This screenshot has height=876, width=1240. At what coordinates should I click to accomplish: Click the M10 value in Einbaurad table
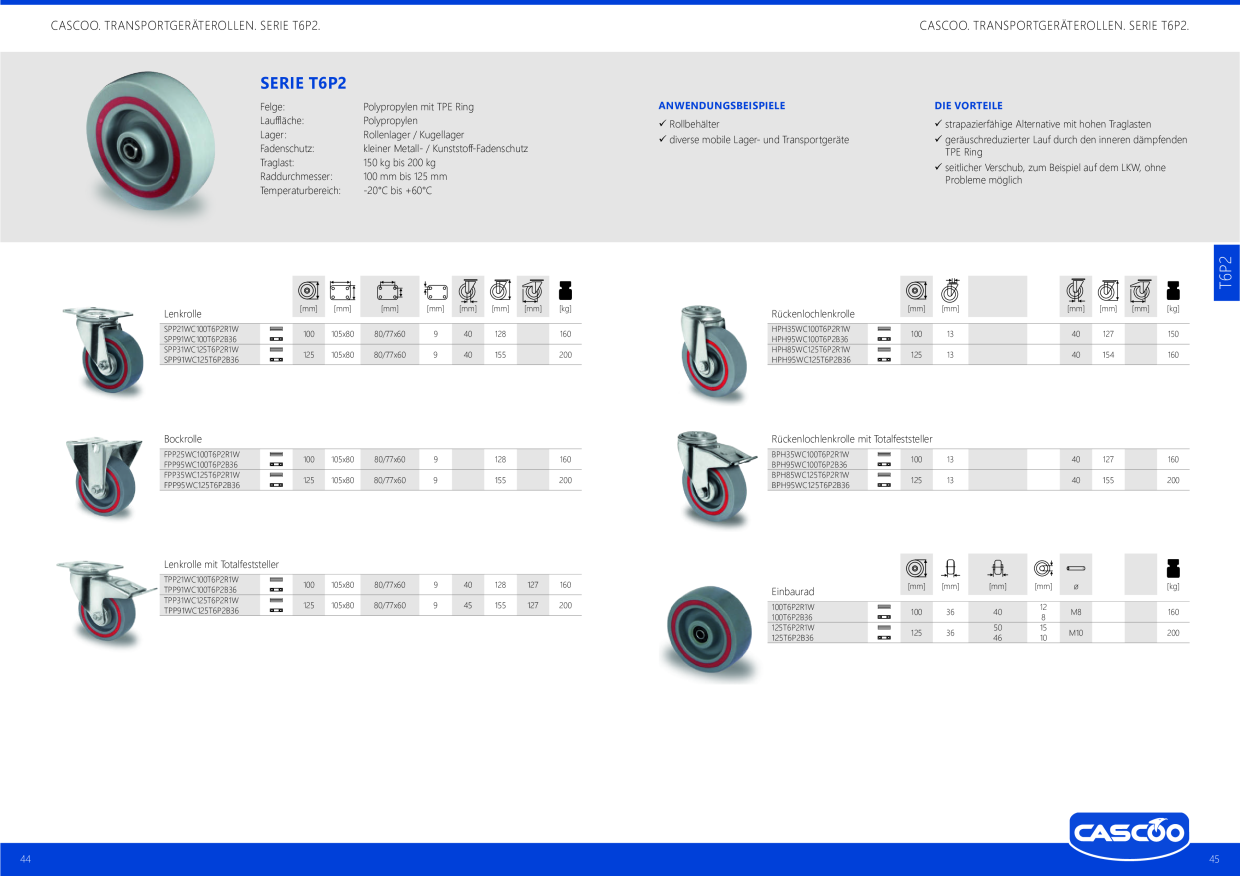pyautogui.click(x=1076, y=633)
